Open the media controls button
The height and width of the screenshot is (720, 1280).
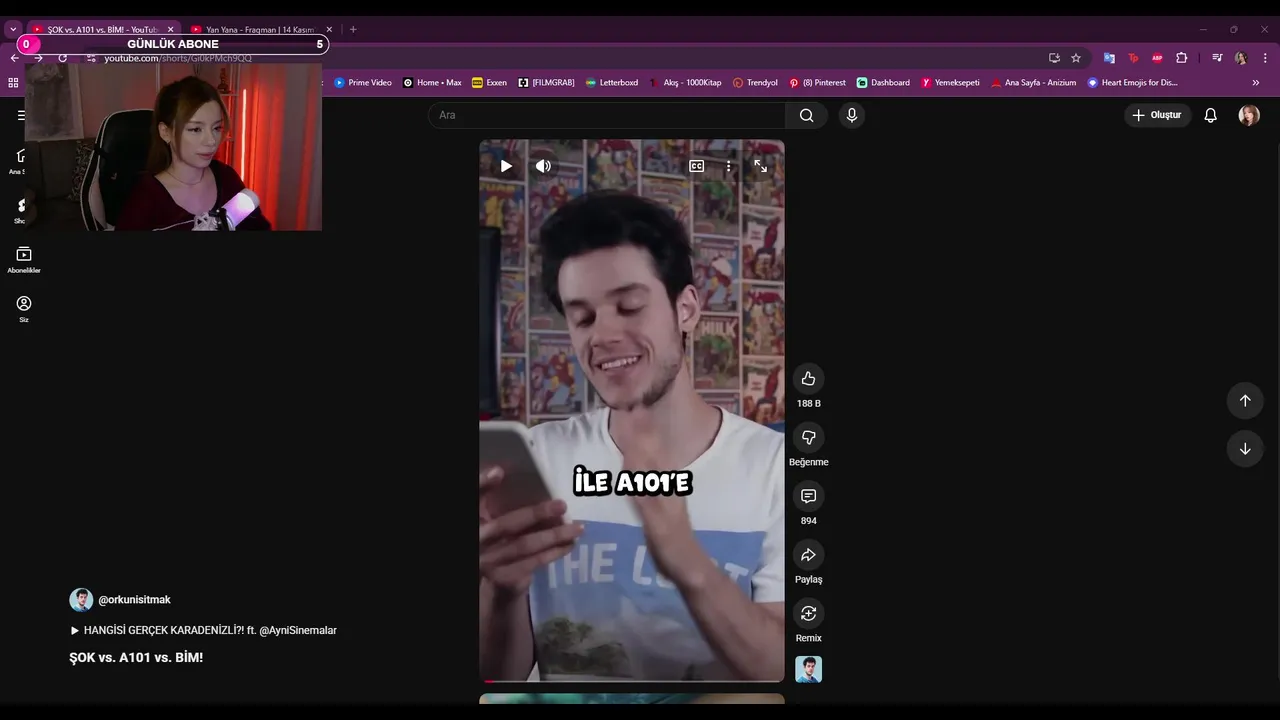click(x=1217, y=58)
